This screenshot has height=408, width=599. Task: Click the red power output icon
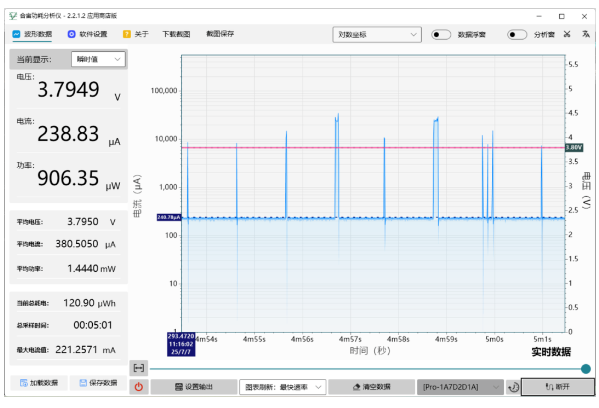139,387
